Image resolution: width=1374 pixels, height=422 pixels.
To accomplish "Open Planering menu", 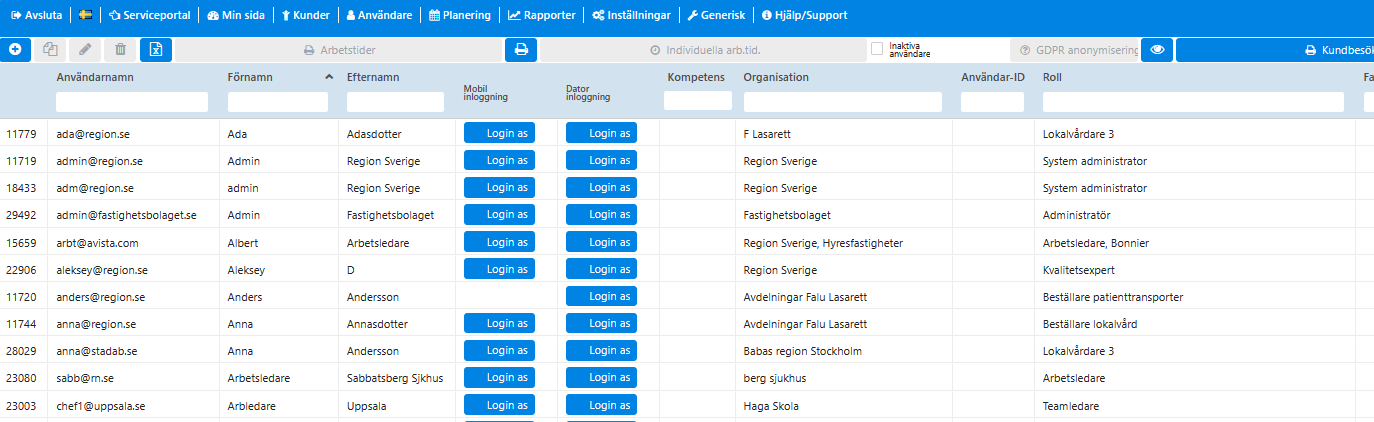I will point(460,15).
